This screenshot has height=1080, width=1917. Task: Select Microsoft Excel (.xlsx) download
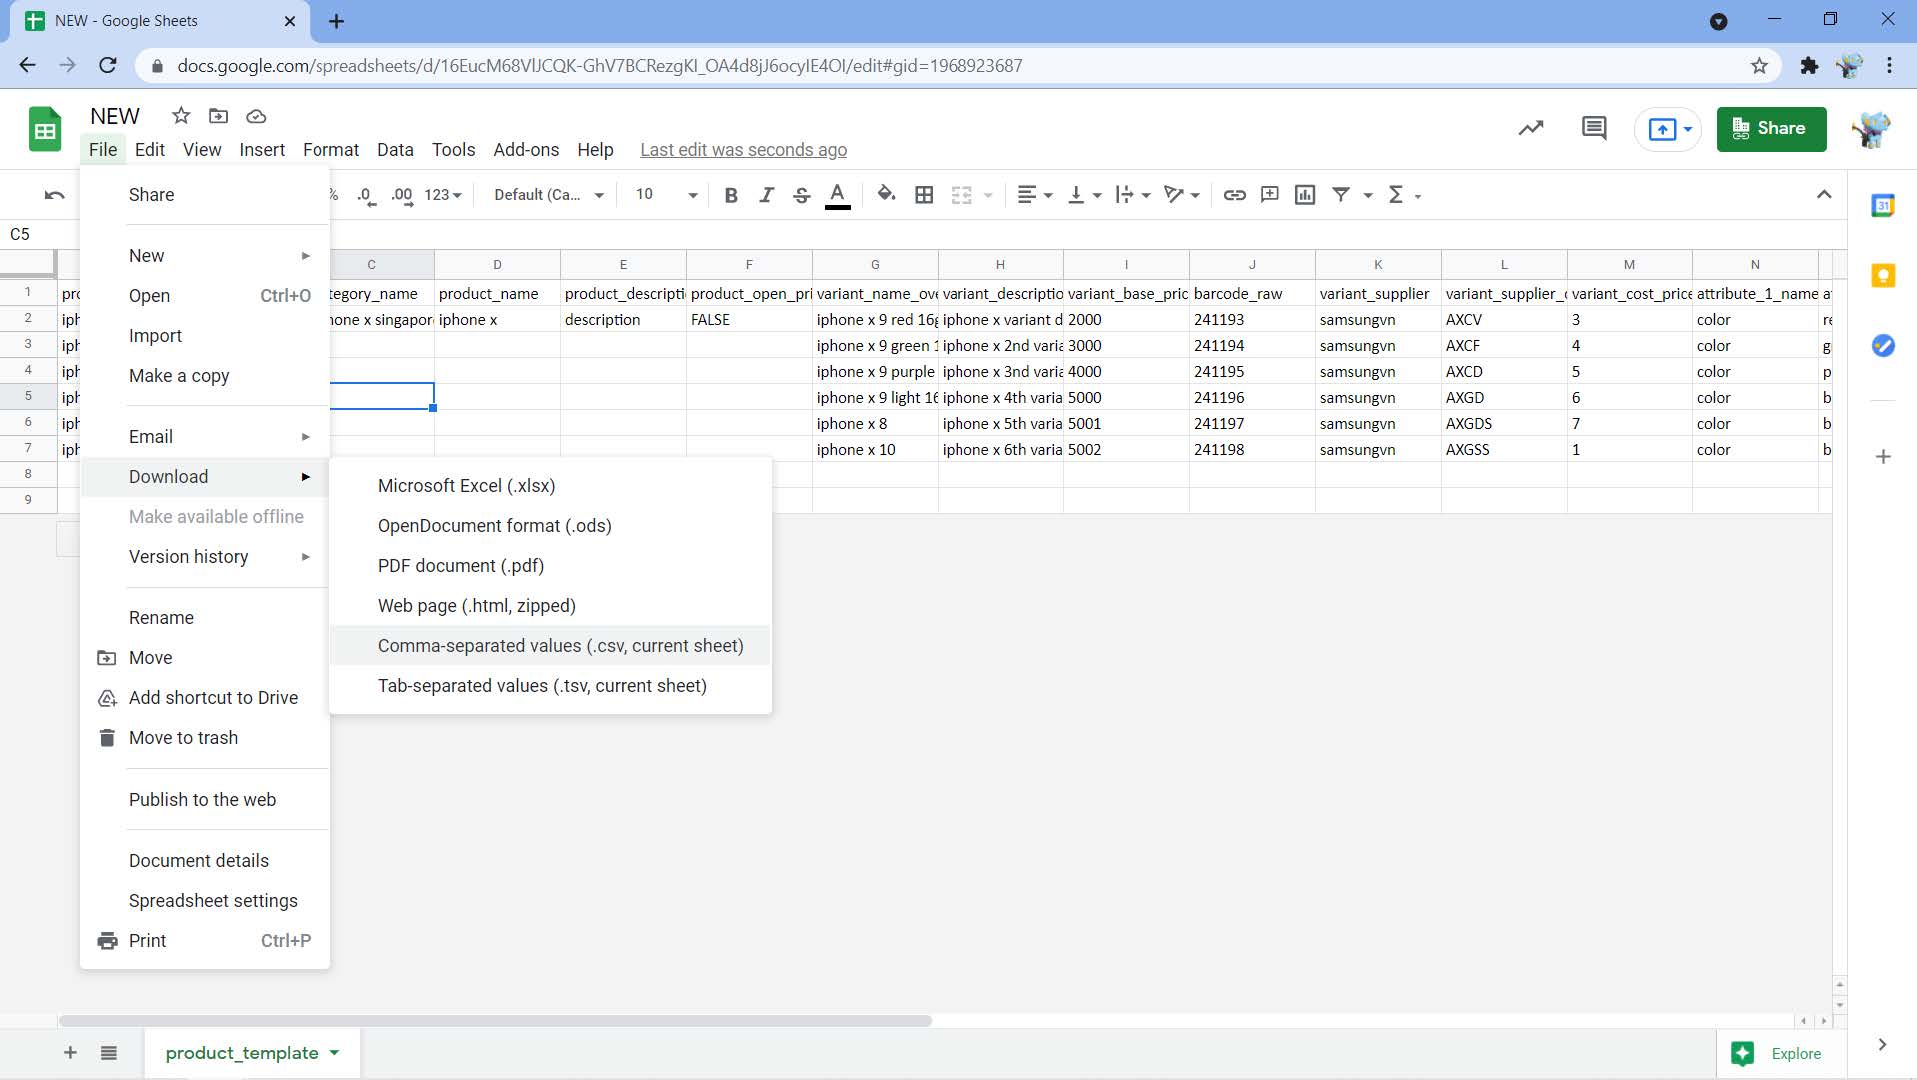[x=551, y=486]
